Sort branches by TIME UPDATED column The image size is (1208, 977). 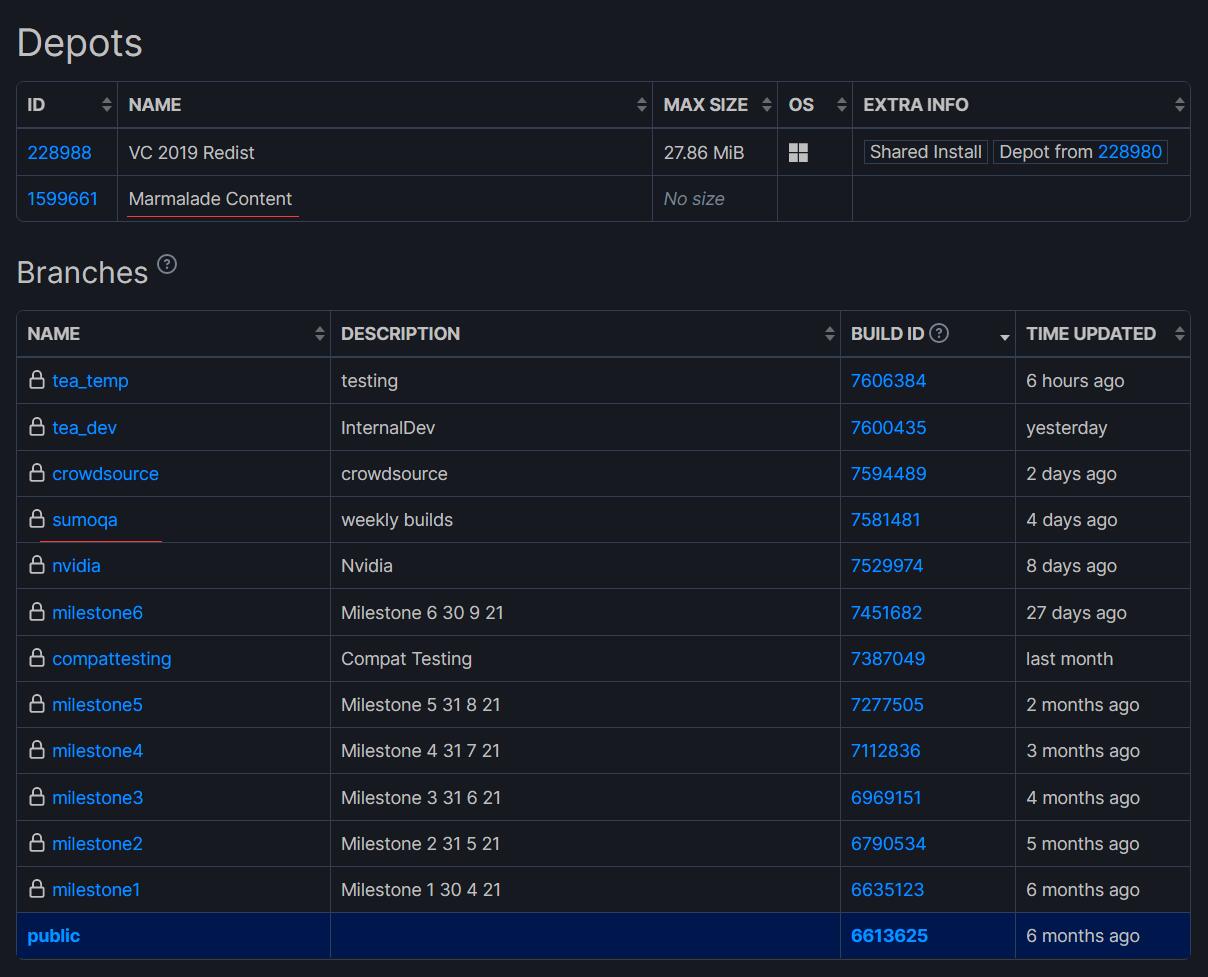pos(1180,334)
